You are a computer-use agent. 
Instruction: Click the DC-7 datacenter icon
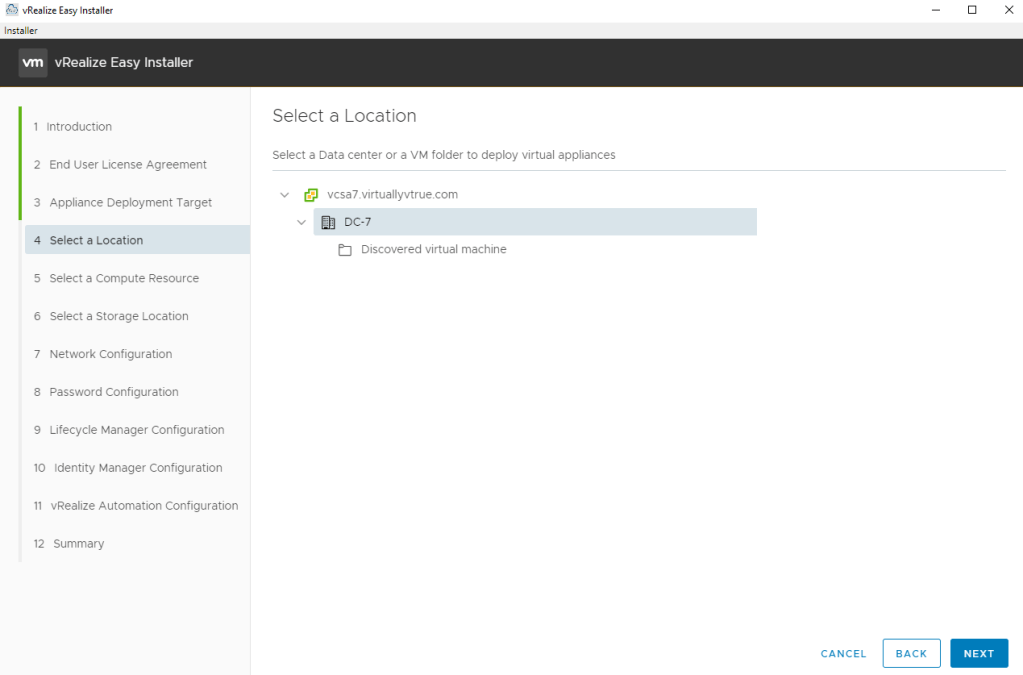328,222
